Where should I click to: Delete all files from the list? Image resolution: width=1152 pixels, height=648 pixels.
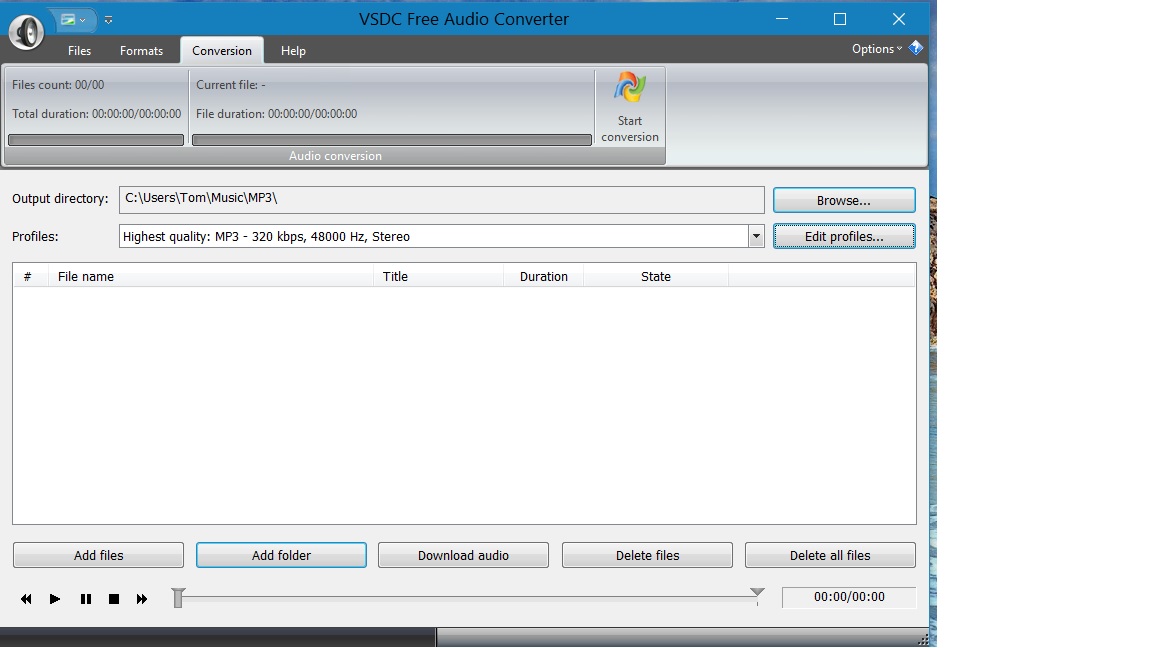coord(830,555)
